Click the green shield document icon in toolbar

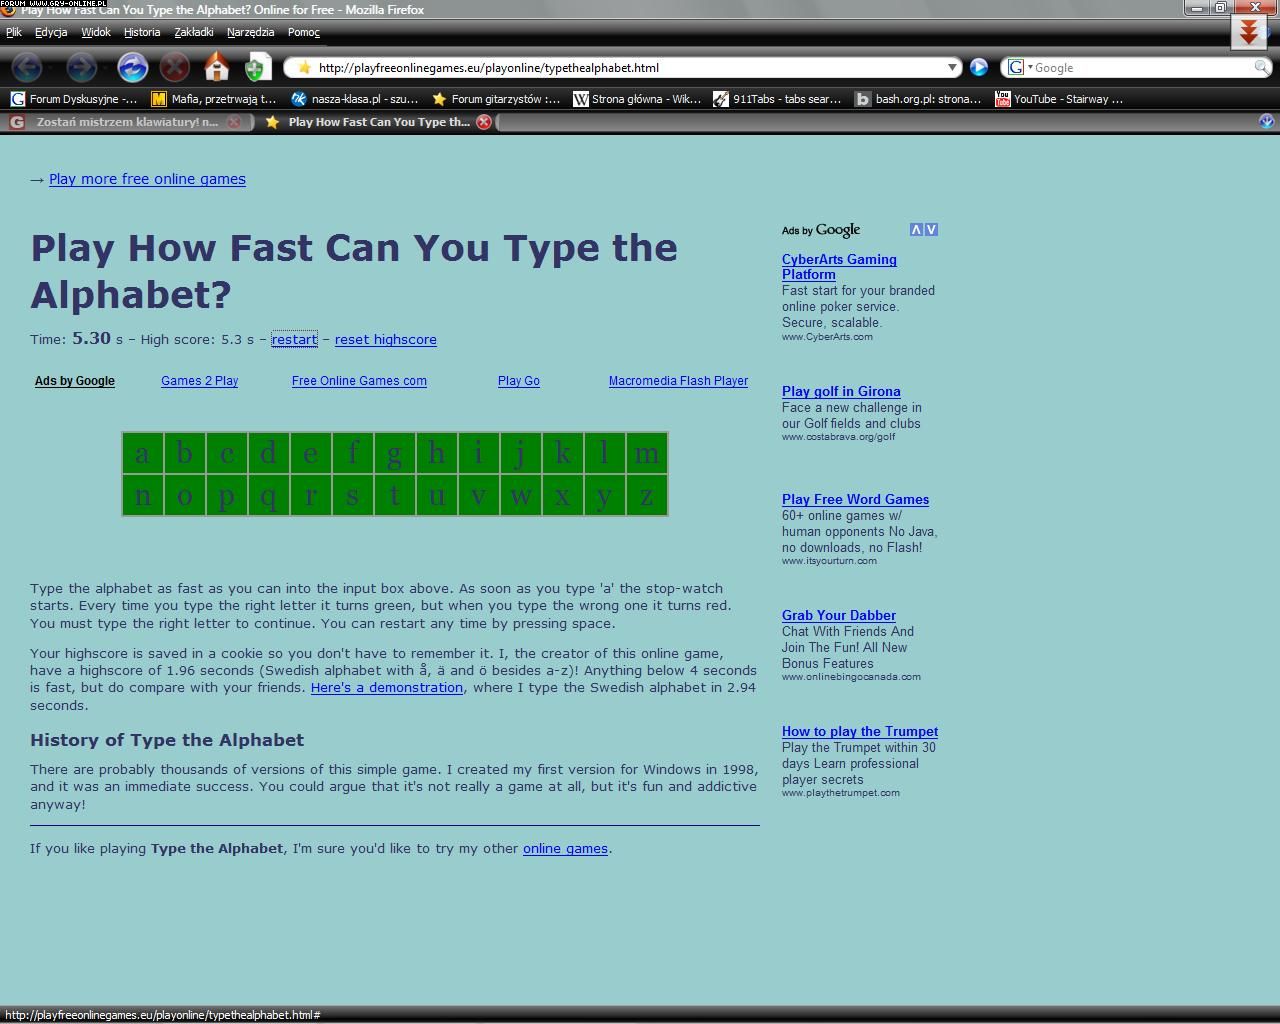pos(257,67)
